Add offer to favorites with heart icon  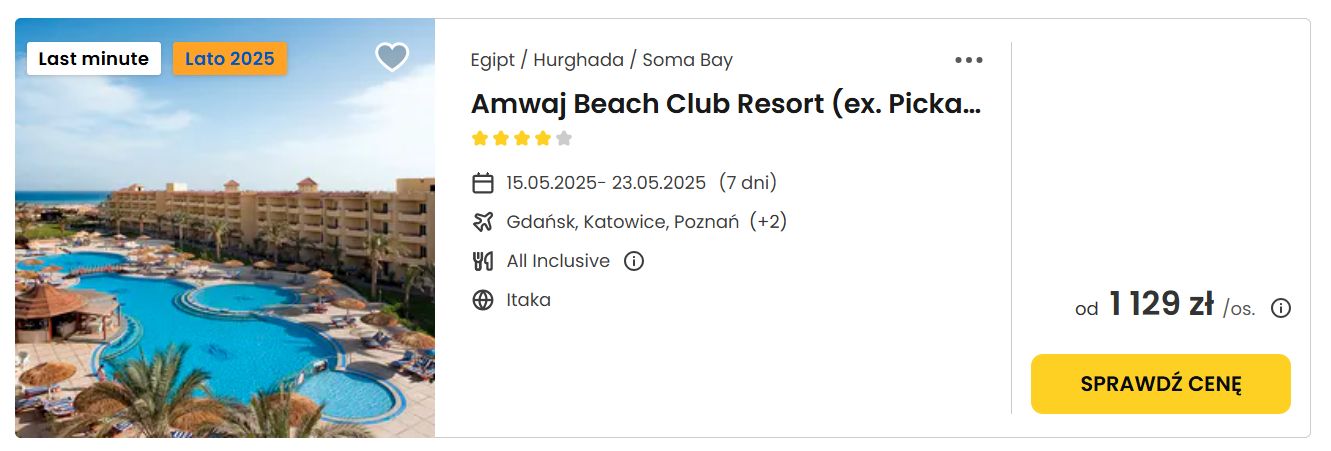pos(392,57)
